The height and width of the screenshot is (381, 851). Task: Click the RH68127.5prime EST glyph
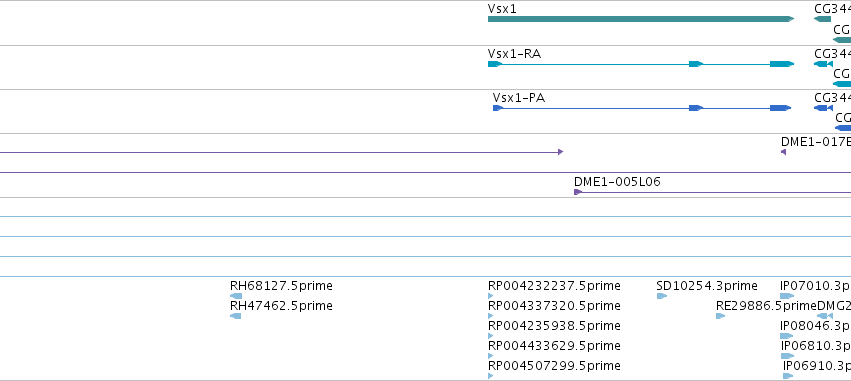236,296
